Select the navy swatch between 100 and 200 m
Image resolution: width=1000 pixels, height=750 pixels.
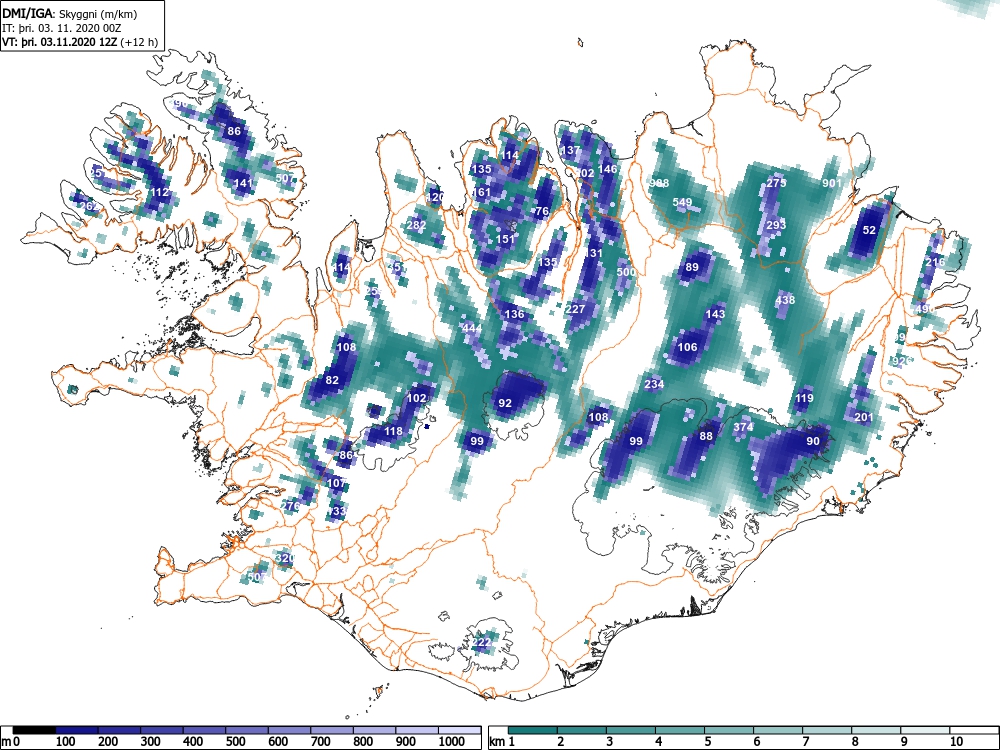click(x=77, y=730)
